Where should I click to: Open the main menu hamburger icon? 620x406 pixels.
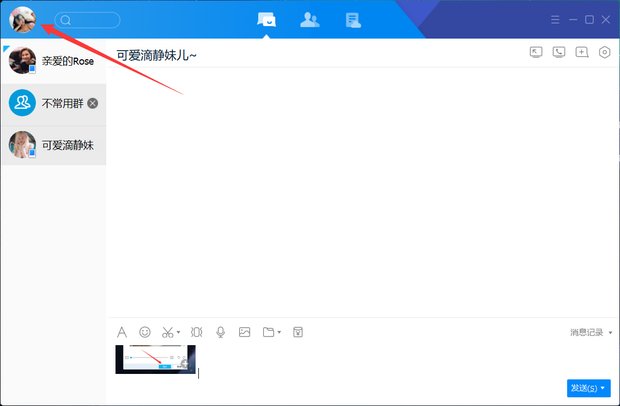click(555, 20)
